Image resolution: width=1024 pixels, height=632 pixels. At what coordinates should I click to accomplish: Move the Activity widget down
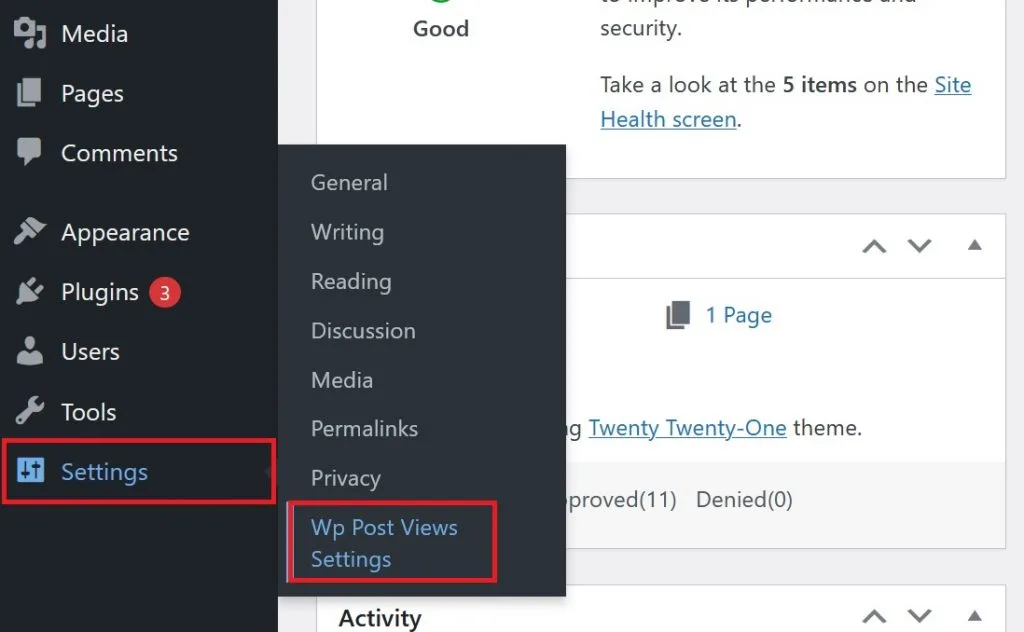(x=919, y=616)
